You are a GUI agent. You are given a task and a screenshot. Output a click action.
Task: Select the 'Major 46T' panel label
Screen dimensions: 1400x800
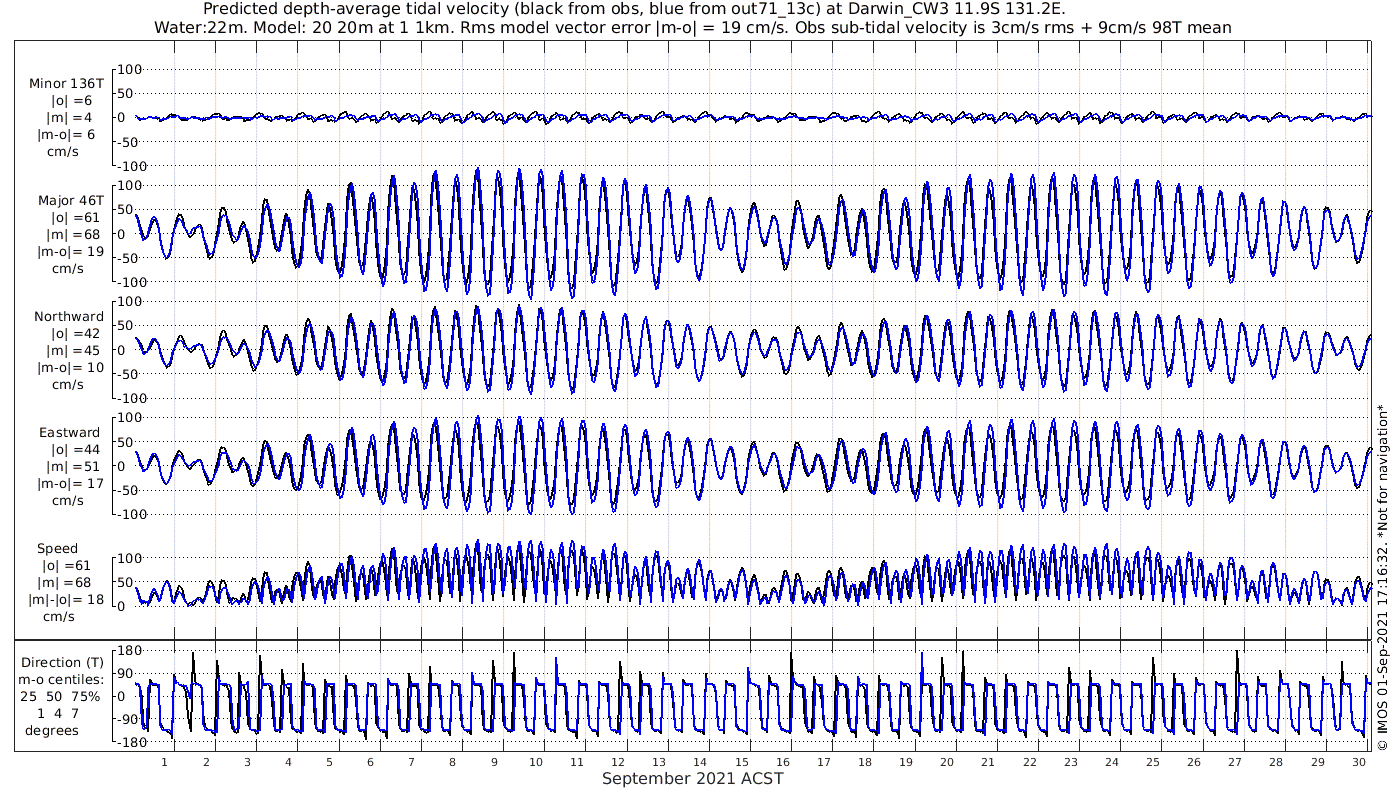[69, 200]
